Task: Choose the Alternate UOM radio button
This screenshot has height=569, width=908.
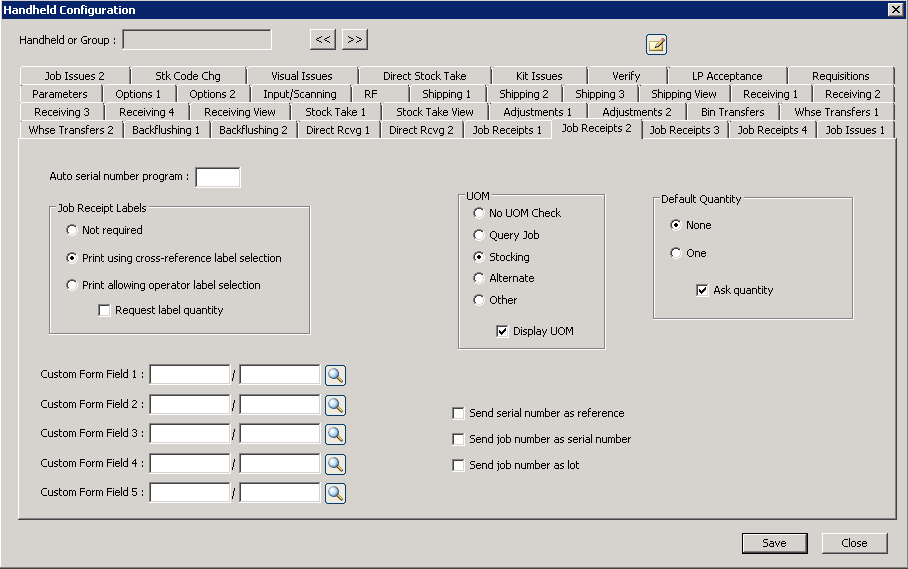Action: click(x=479, y=279)
